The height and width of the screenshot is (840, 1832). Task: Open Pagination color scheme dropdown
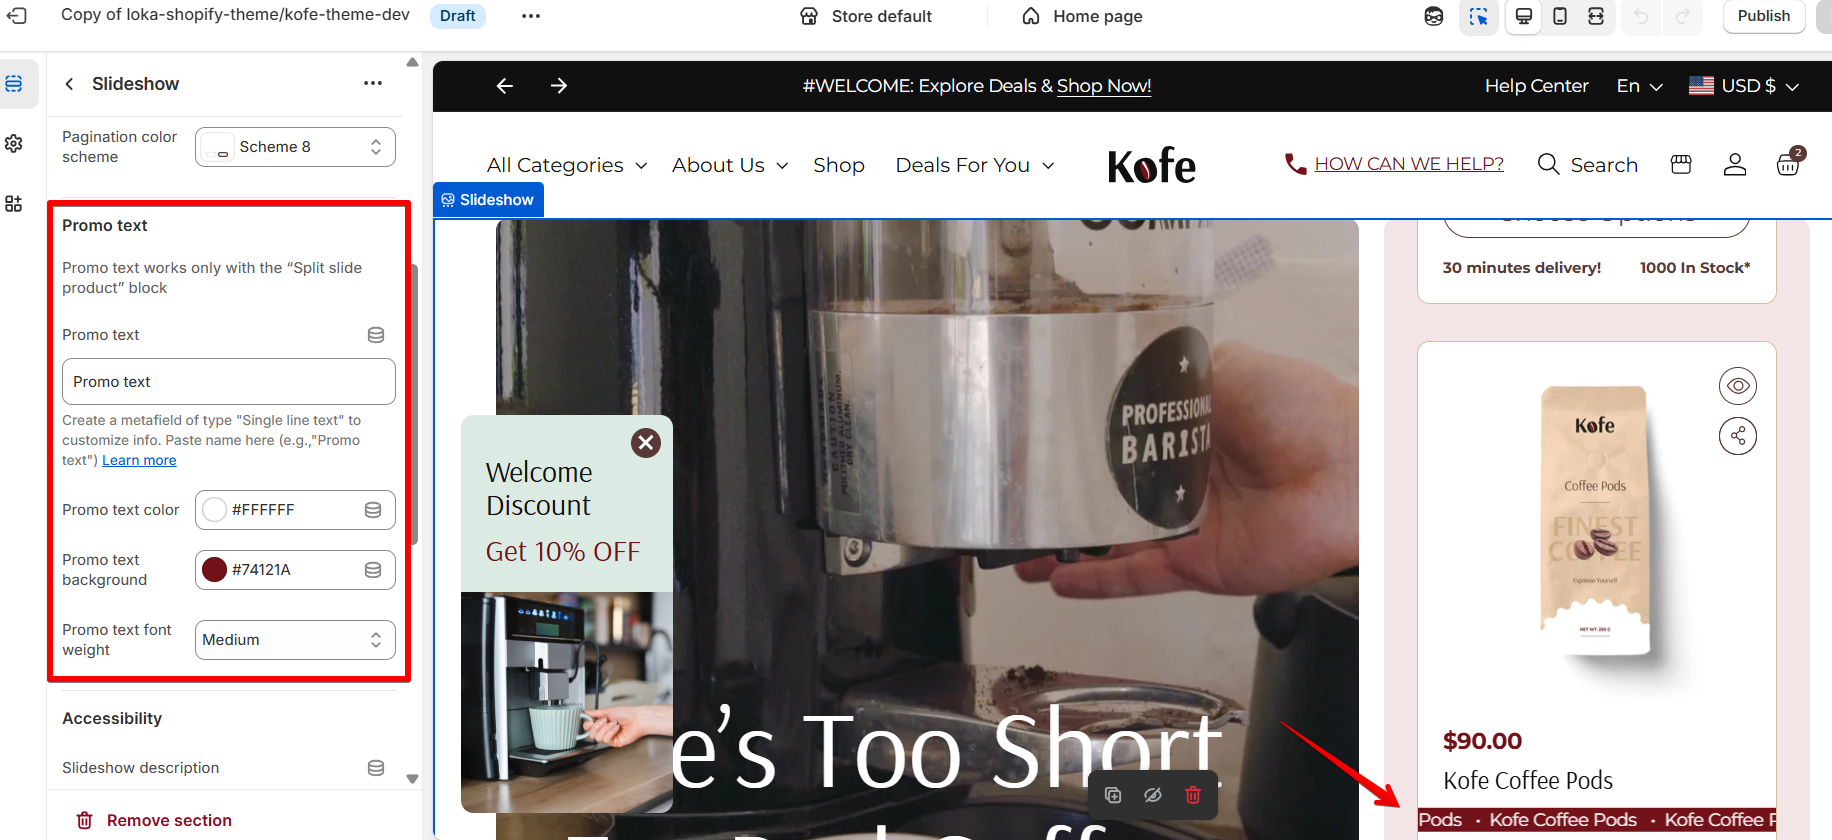pos(295,147)
